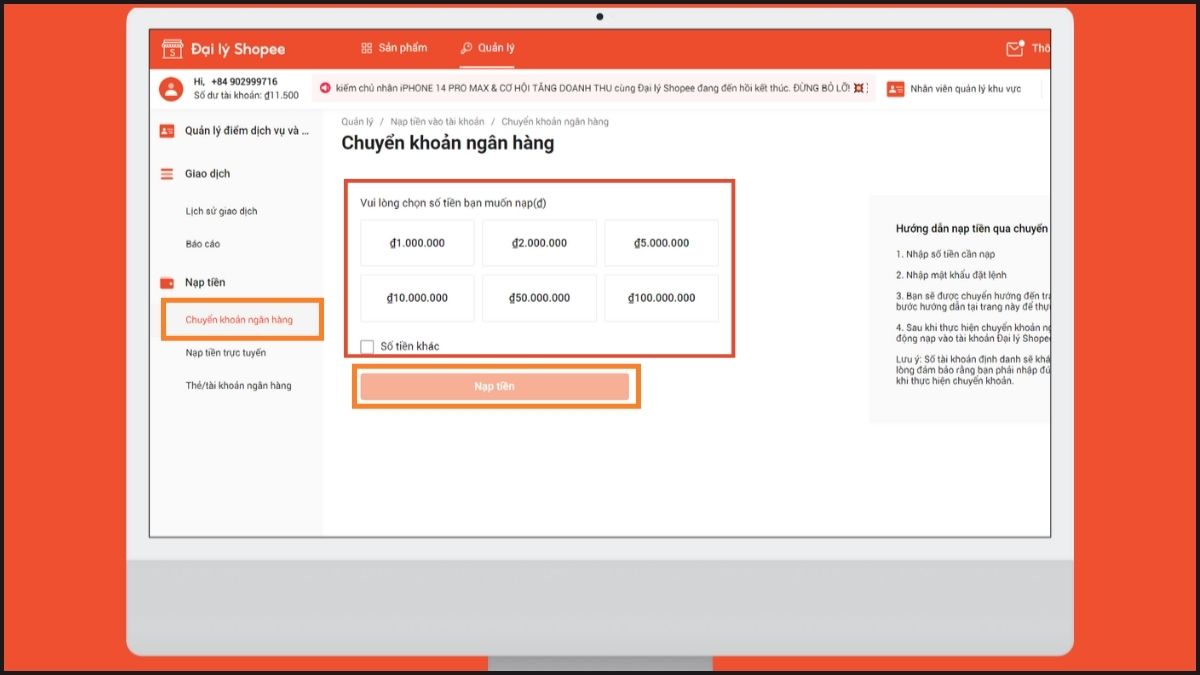Open the Sản phẩm grid icon
The width and height of the screenshot is (1200, 675).
366,48
